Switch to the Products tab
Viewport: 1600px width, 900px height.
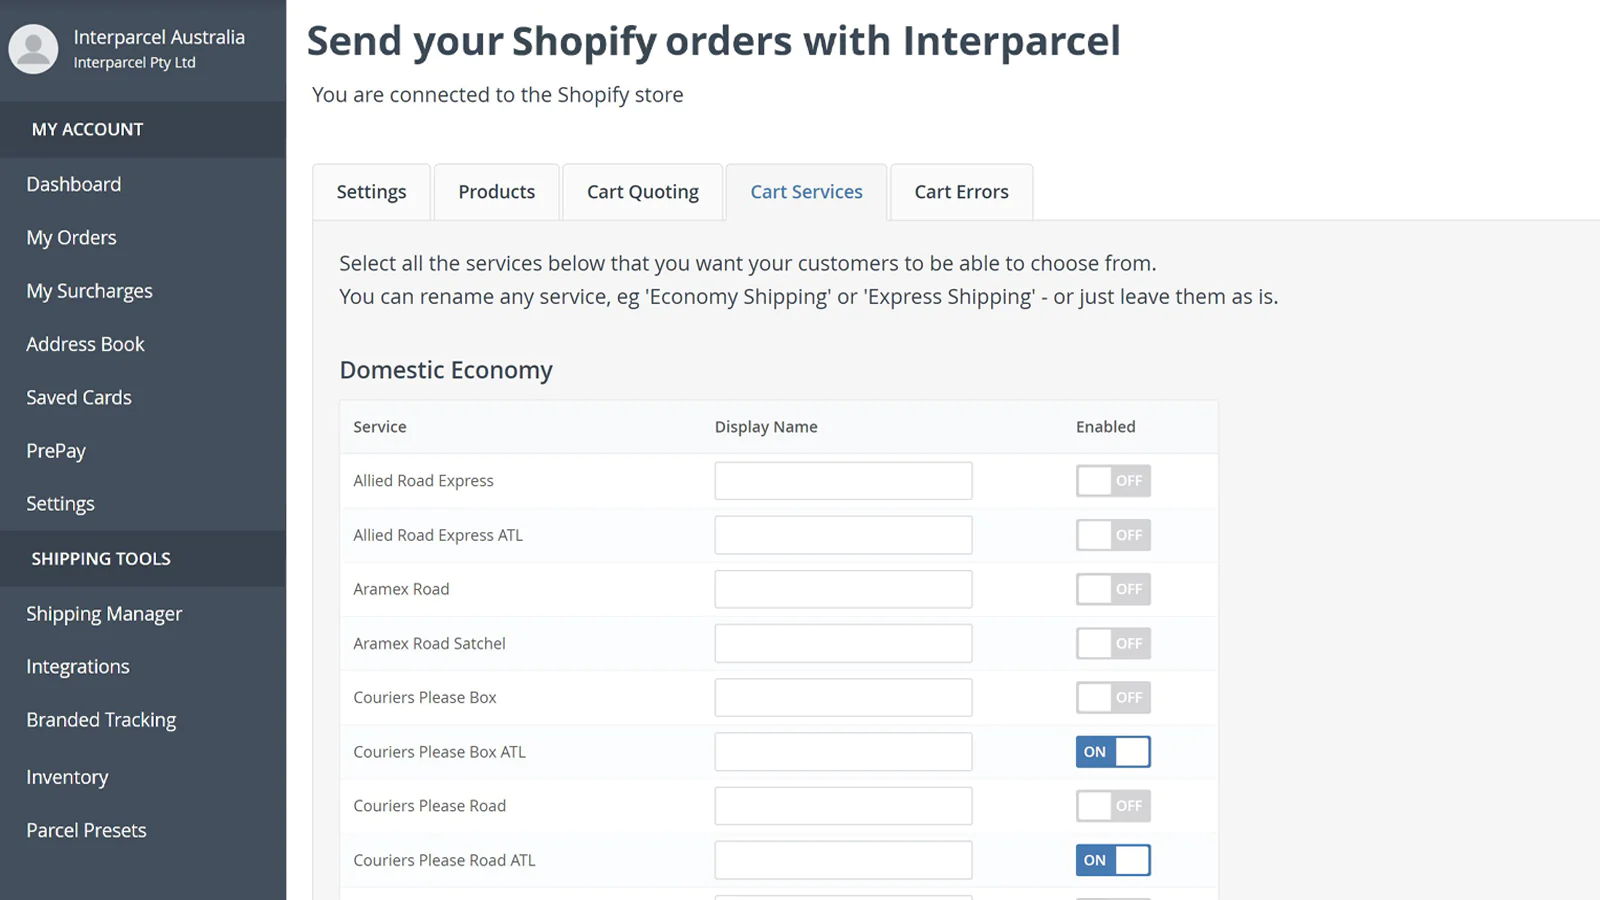[496, 192]
